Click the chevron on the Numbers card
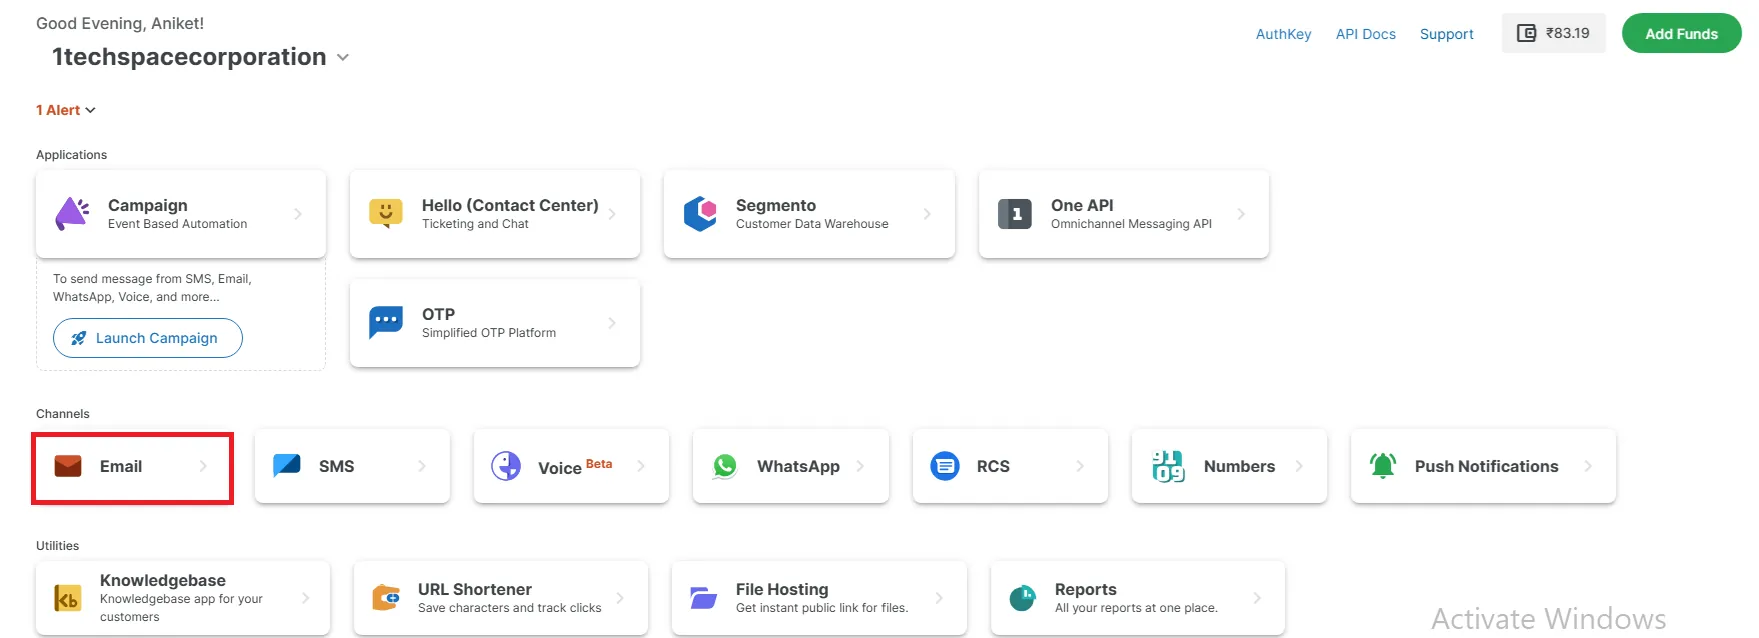 click(x=1299, y=466)
